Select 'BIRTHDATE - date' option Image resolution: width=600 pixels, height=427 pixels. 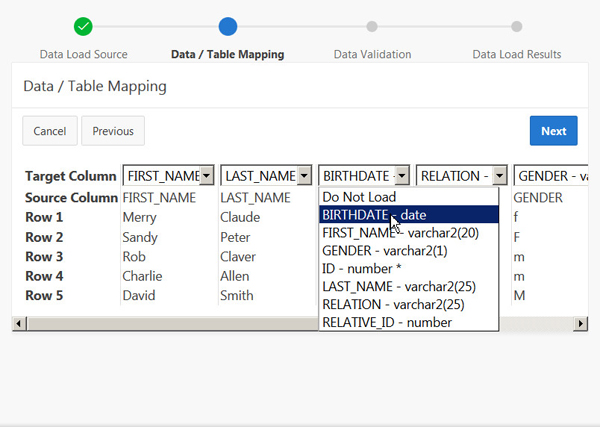(x=409, y=215)
